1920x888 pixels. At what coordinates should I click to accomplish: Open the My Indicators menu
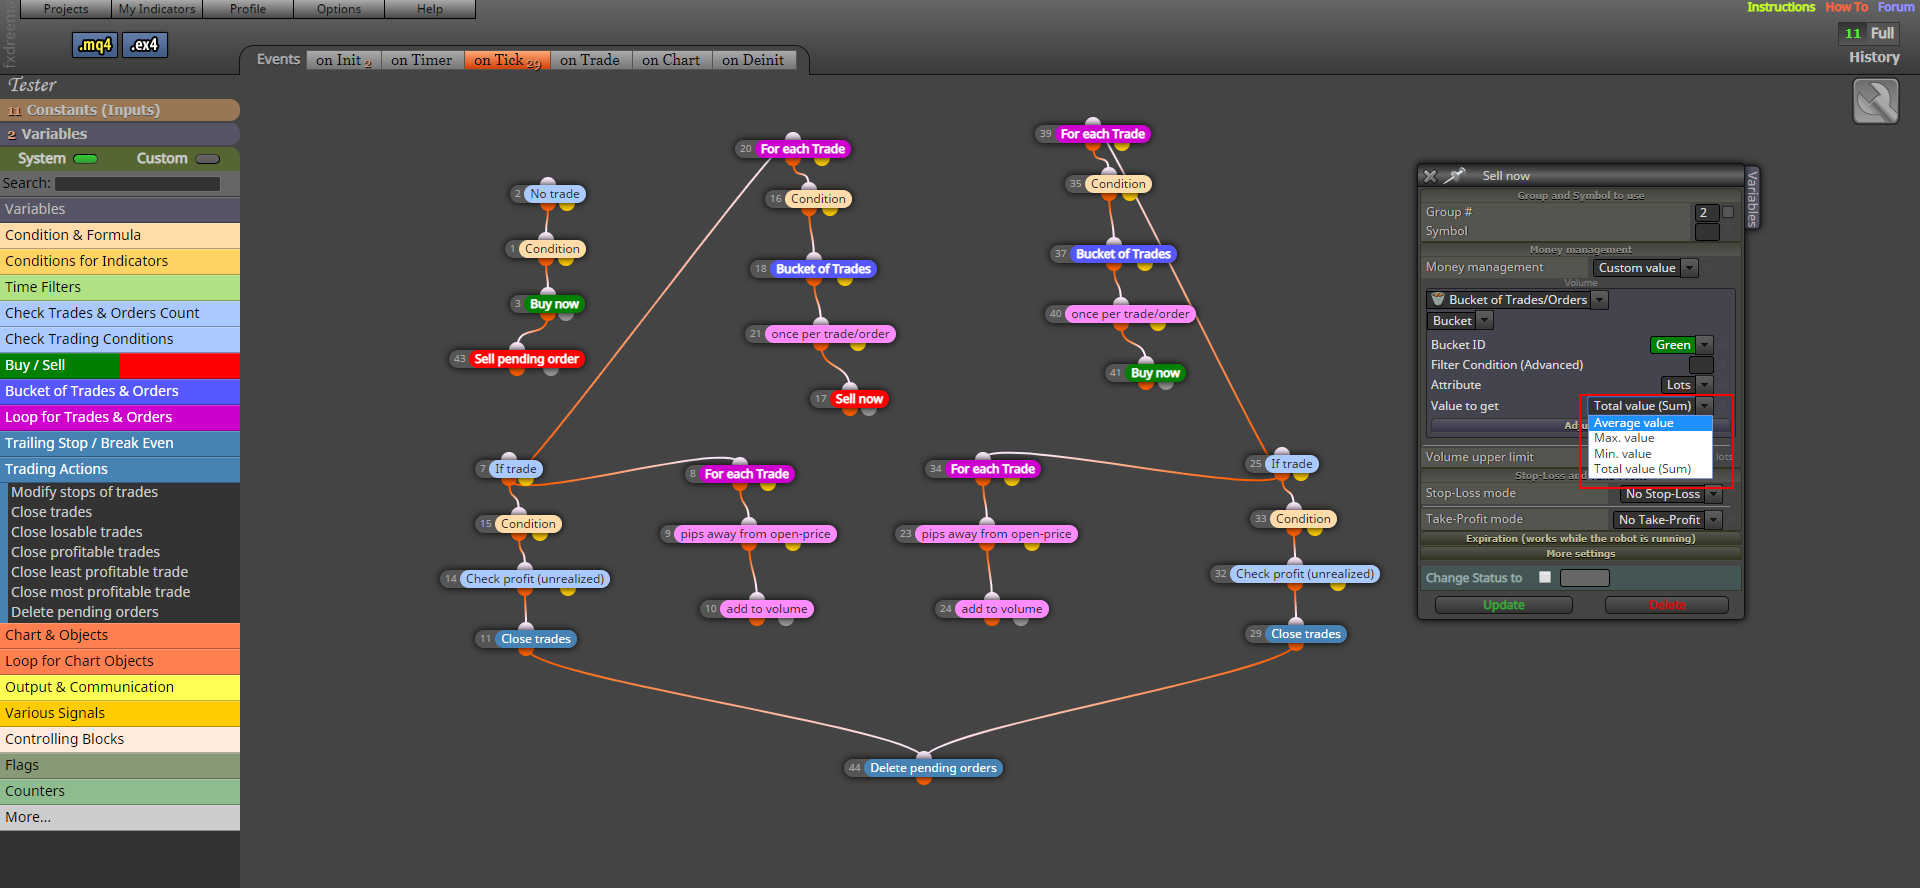[x=157, y=9]
